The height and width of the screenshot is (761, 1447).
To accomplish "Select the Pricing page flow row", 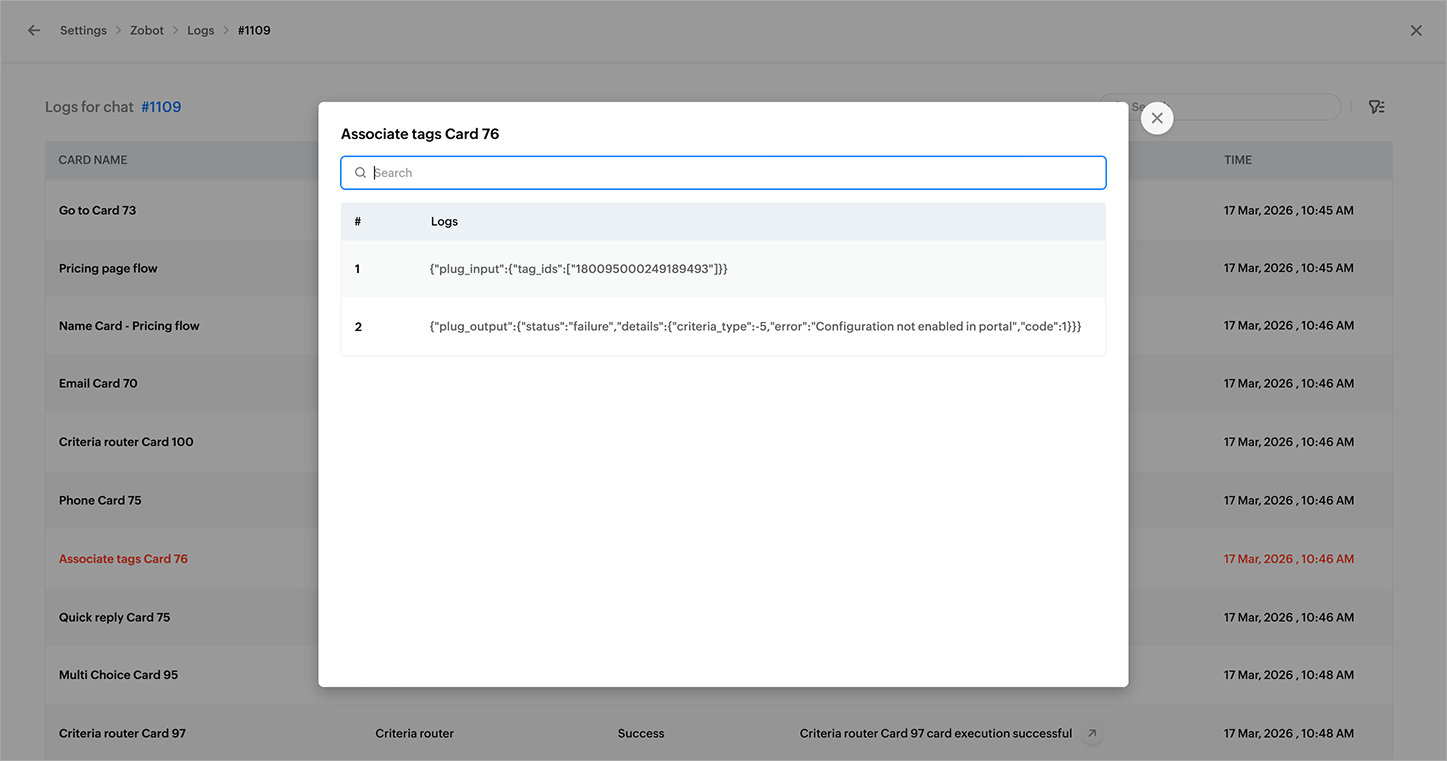I will pyautogui.click(x=718, y=269).
